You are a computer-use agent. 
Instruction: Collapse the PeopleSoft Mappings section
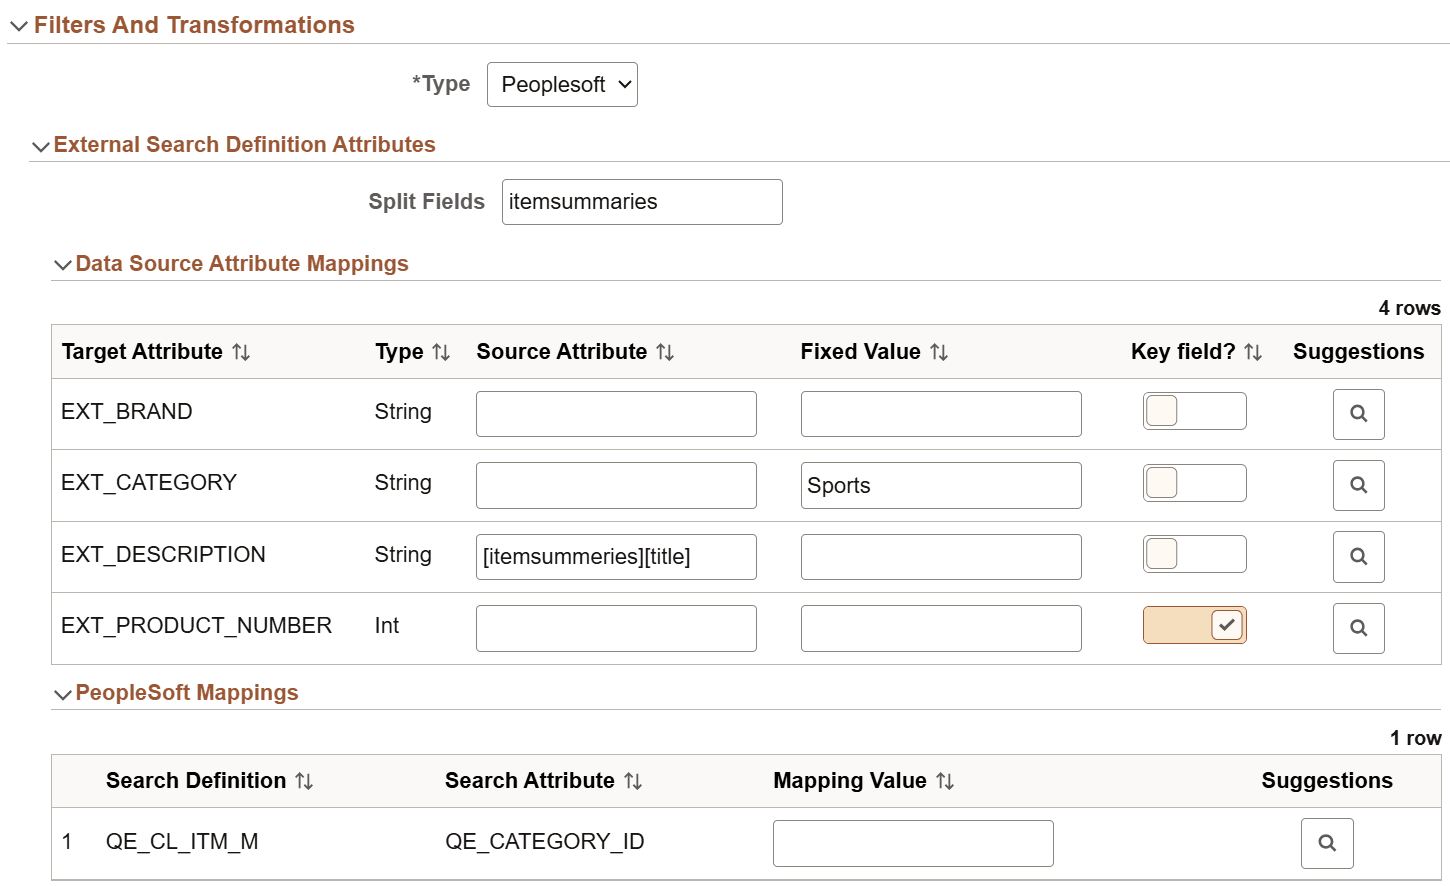click(63, 694)
